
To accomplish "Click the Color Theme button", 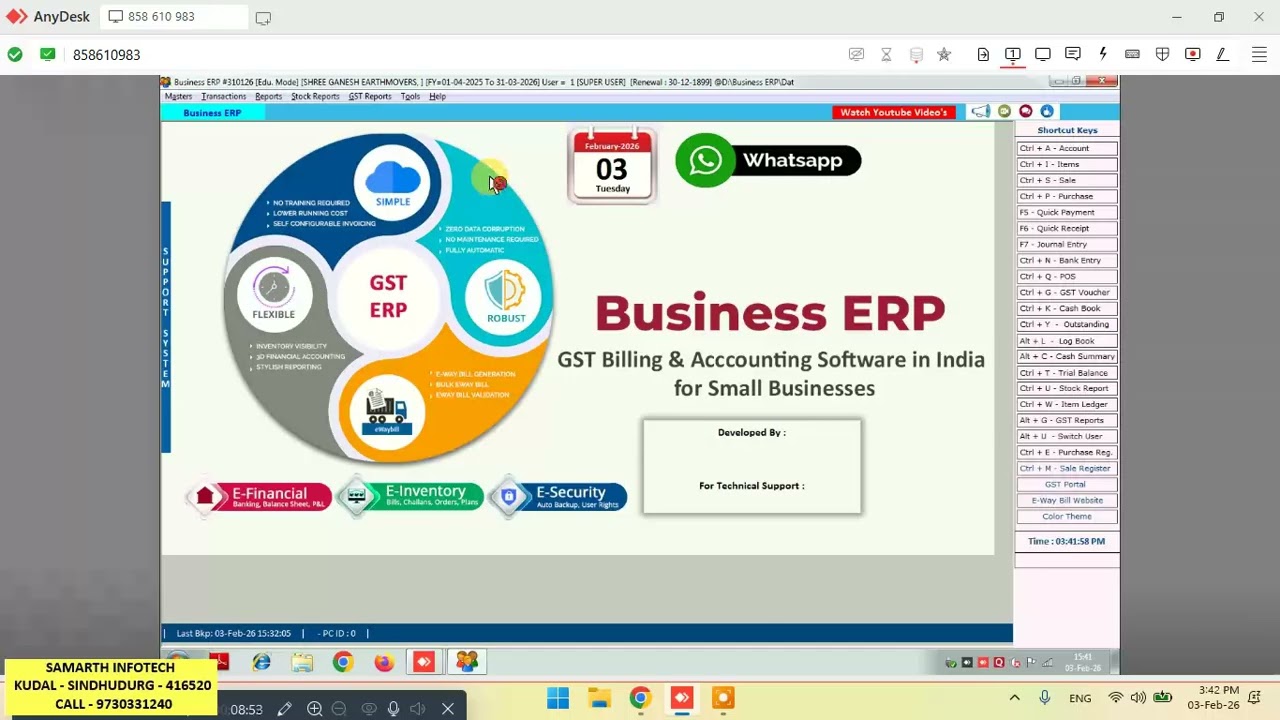I will (x=1067, y=516).
